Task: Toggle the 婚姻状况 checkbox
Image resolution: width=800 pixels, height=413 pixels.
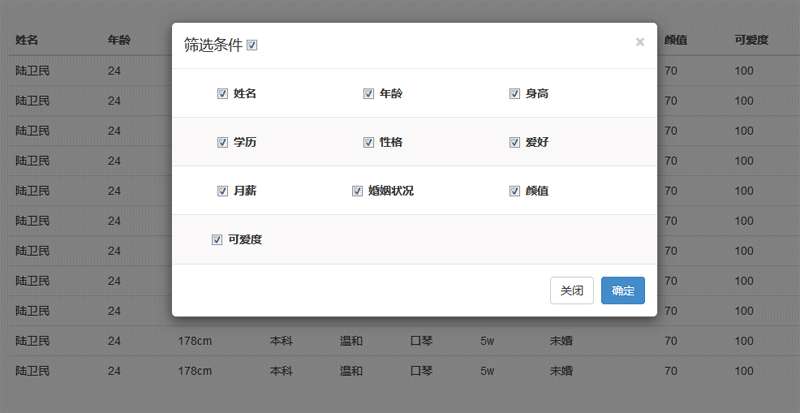Action: (357, 191)
